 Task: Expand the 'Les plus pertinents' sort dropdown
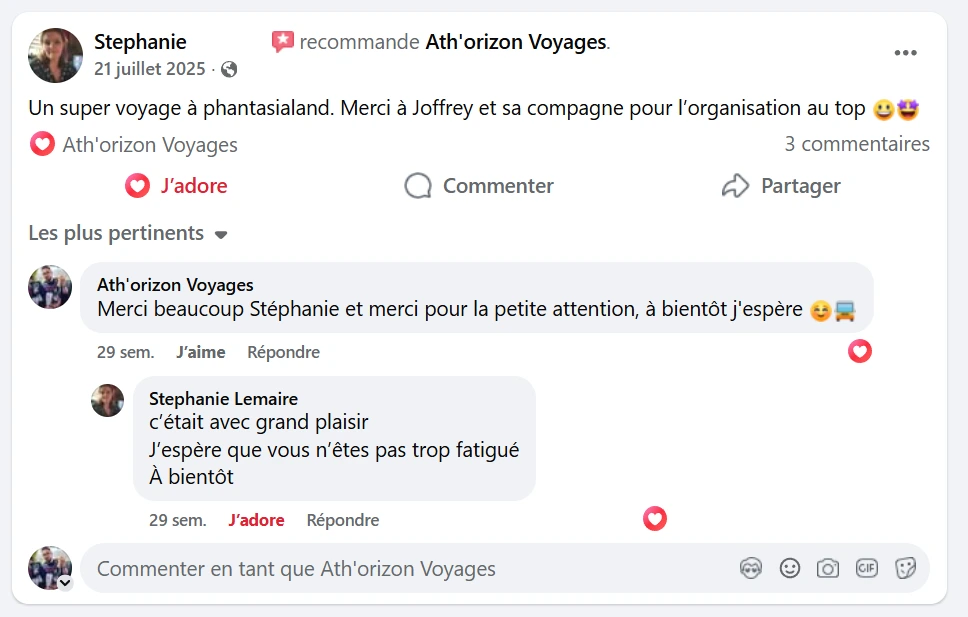pyautogui.click(x=128, y=234)
